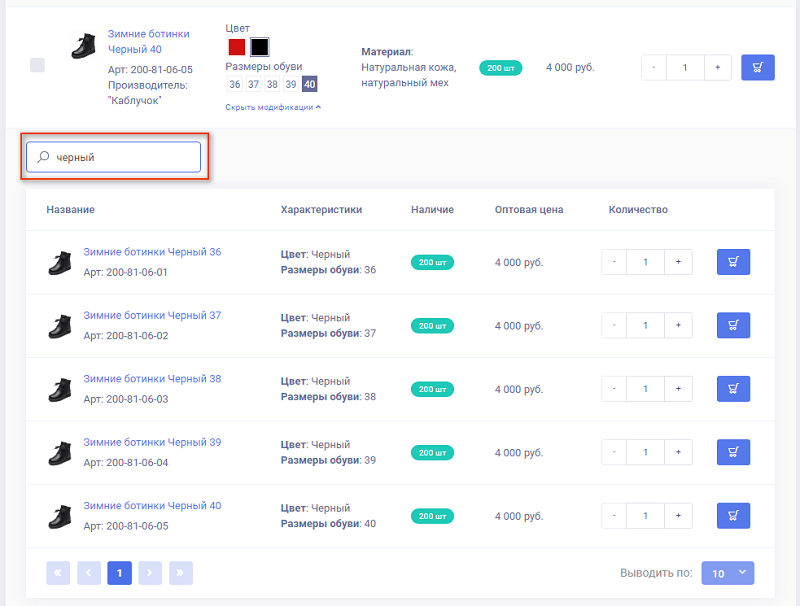Go to last page of pagination
800x606 pixels.
point(181,573)
